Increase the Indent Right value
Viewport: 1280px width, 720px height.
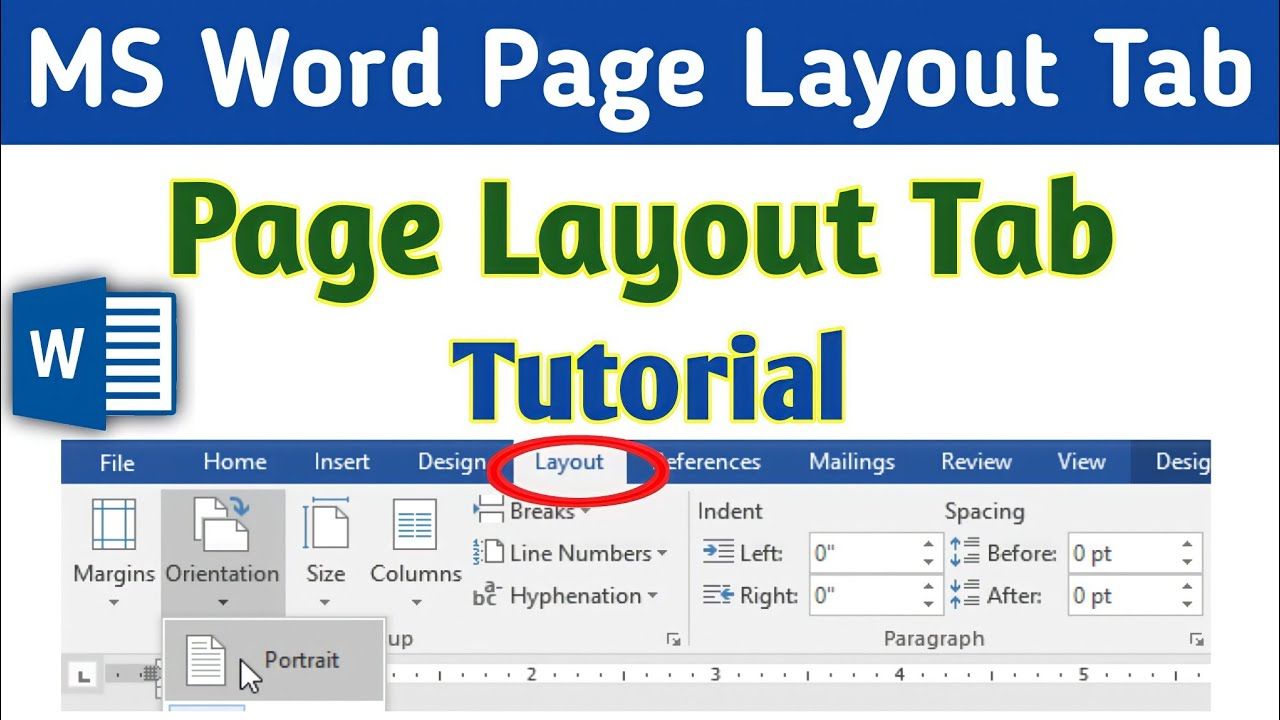pyautogui.click(x=929, y=587)
